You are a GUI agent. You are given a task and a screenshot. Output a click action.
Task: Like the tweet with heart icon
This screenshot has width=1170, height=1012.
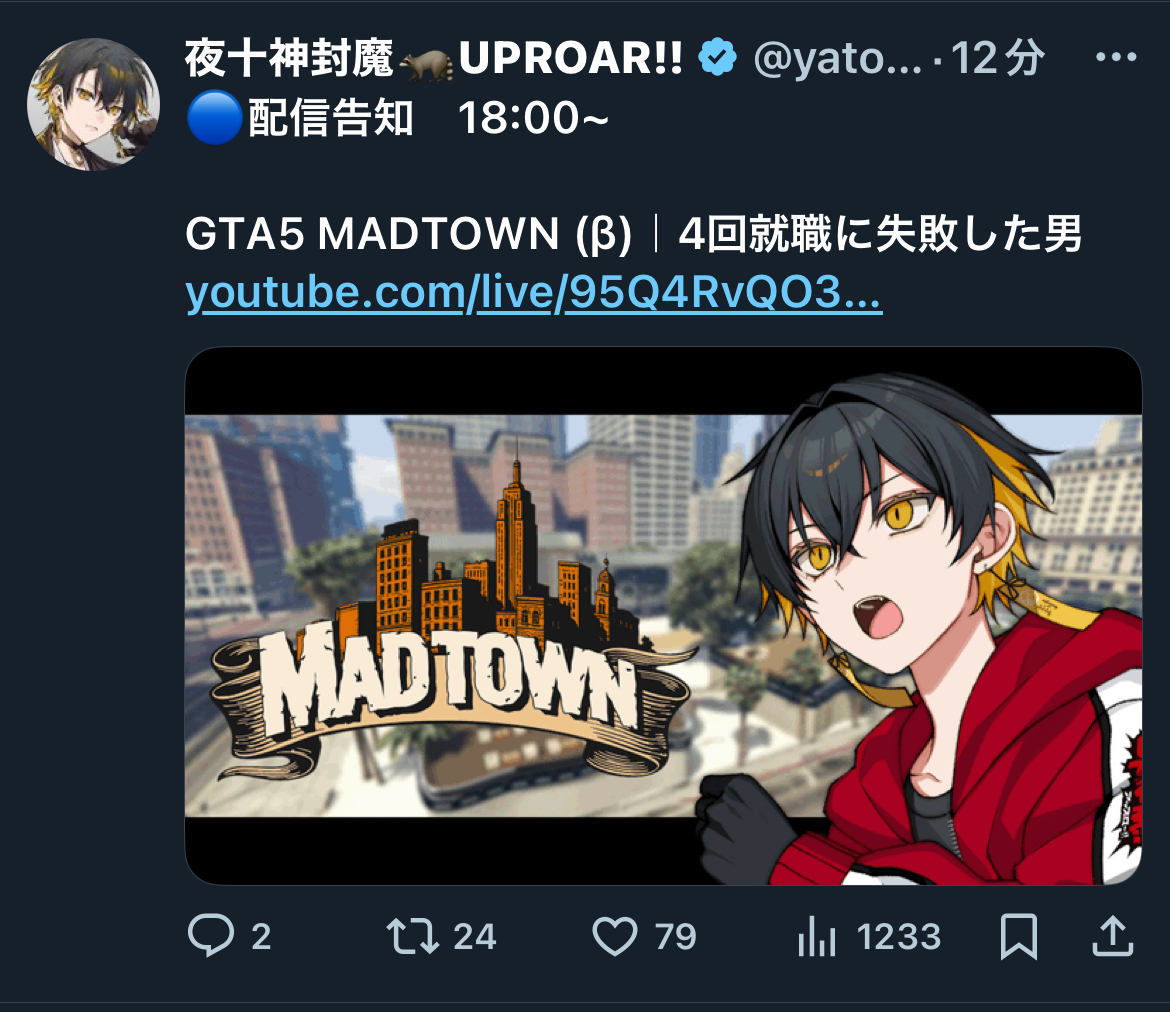coord(615,936)
